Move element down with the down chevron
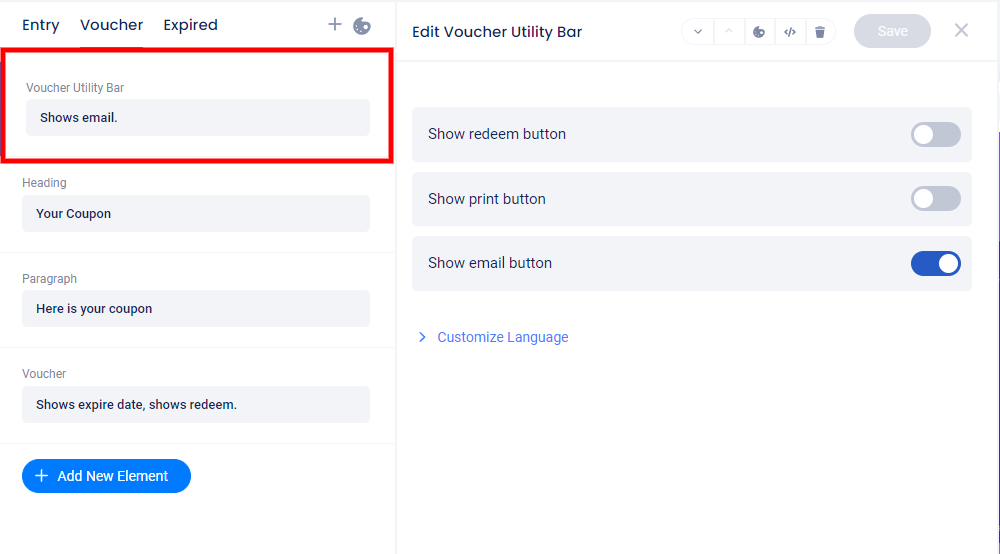The width and height of the screenshot is (1000, 554). pyautogui.click(x=698, y=32)
